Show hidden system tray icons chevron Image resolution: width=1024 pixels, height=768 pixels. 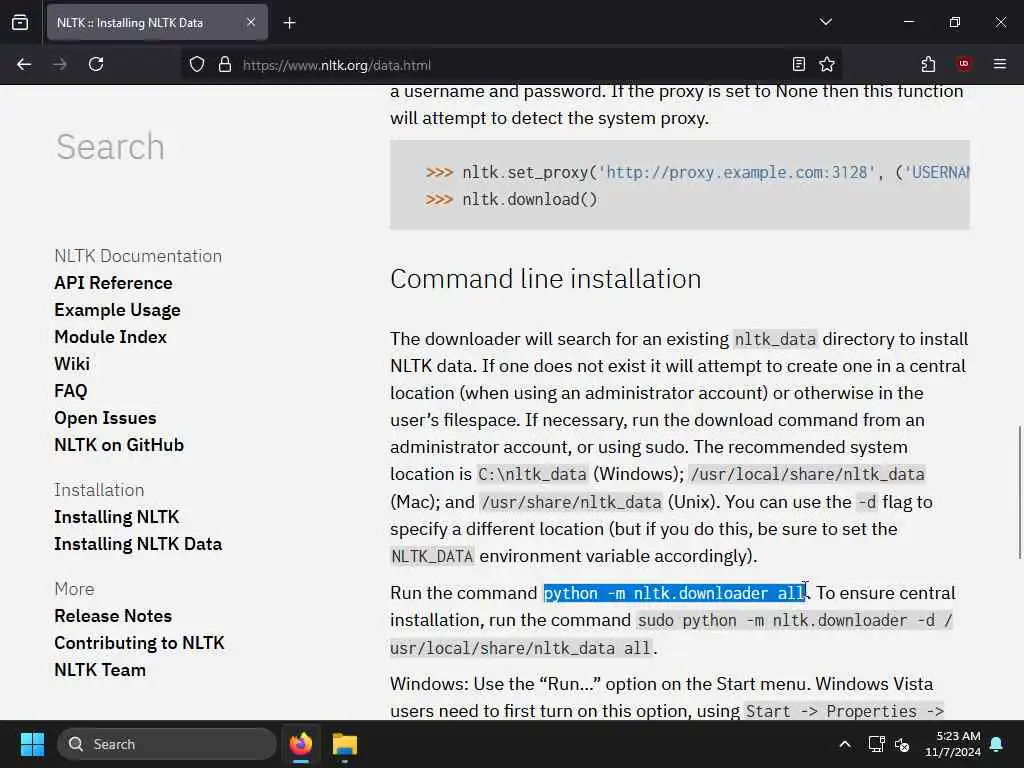844,744
